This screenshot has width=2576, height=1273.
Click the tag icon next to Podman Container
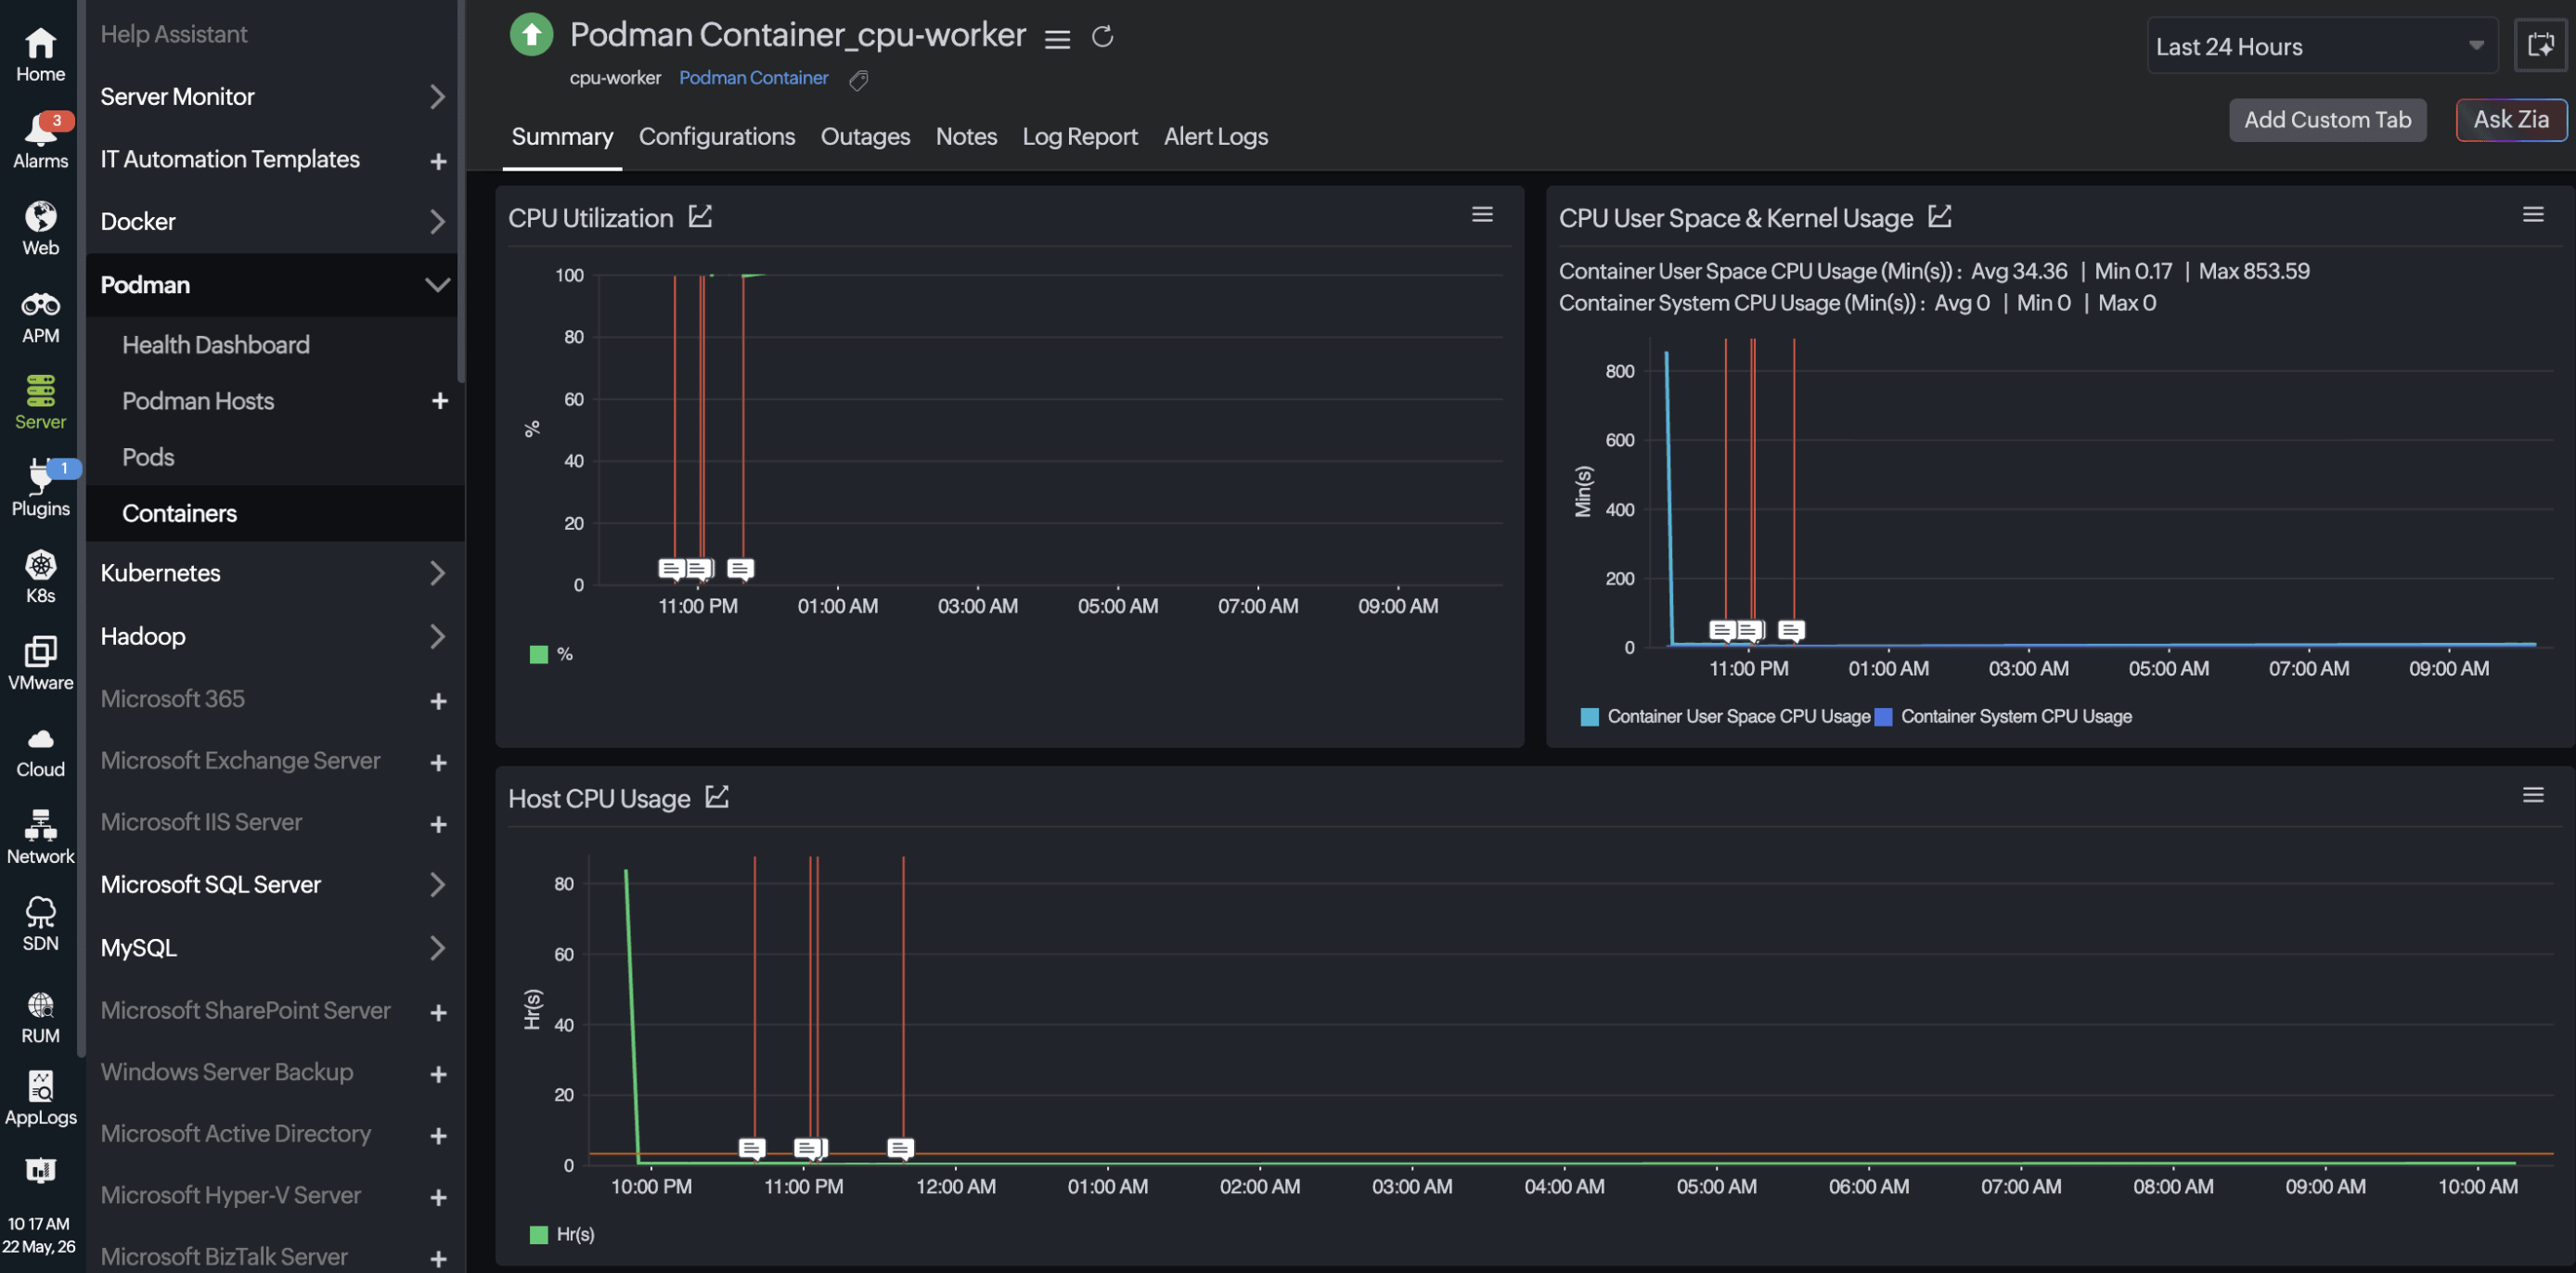(858, 80)
